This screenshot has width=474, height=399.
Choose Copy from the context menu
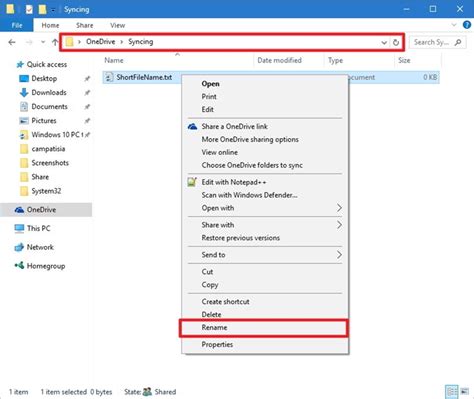pyautogui.click(x=265, y=285)
